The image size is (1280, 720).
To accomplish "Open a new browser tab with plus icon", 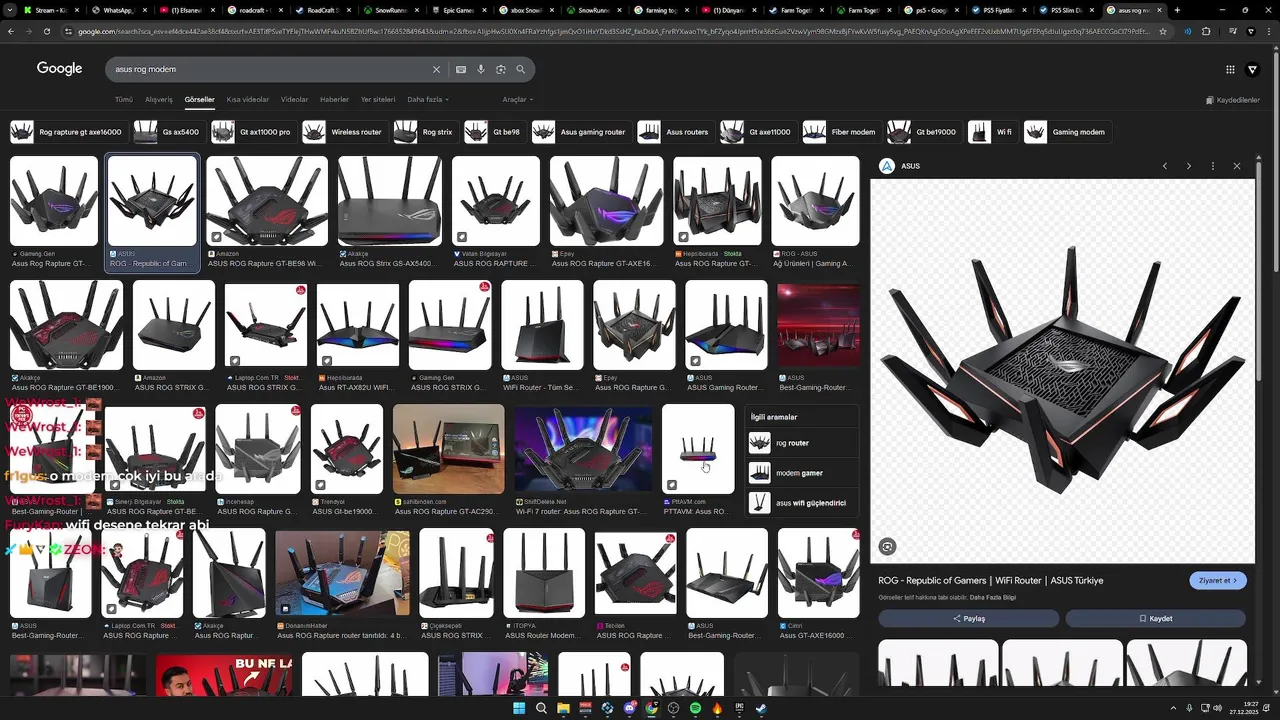I will pos(1177,10).
